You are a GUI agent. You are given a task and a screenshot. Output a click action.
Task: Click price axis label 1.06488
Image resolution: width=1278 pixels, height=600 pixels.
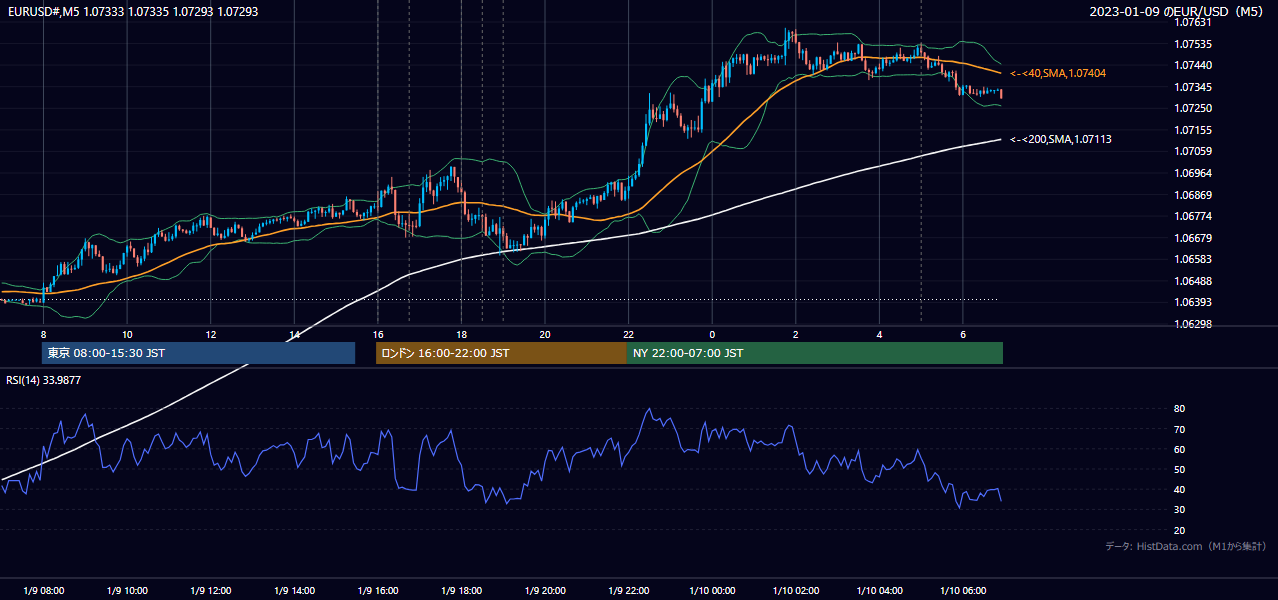(1193, 281)
